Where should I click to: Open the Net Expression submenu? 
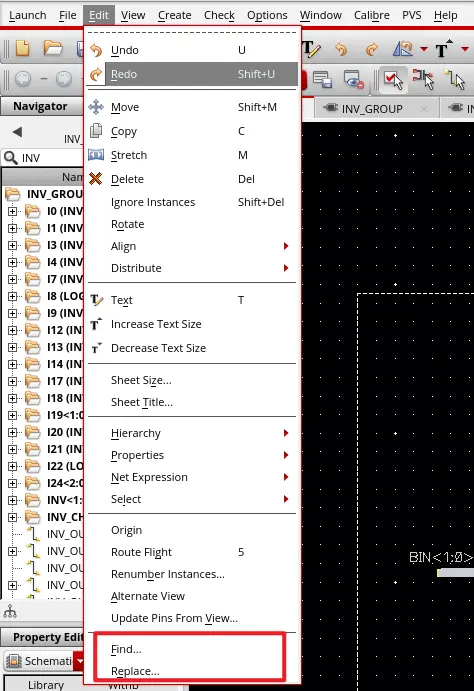tap(192, 477)
